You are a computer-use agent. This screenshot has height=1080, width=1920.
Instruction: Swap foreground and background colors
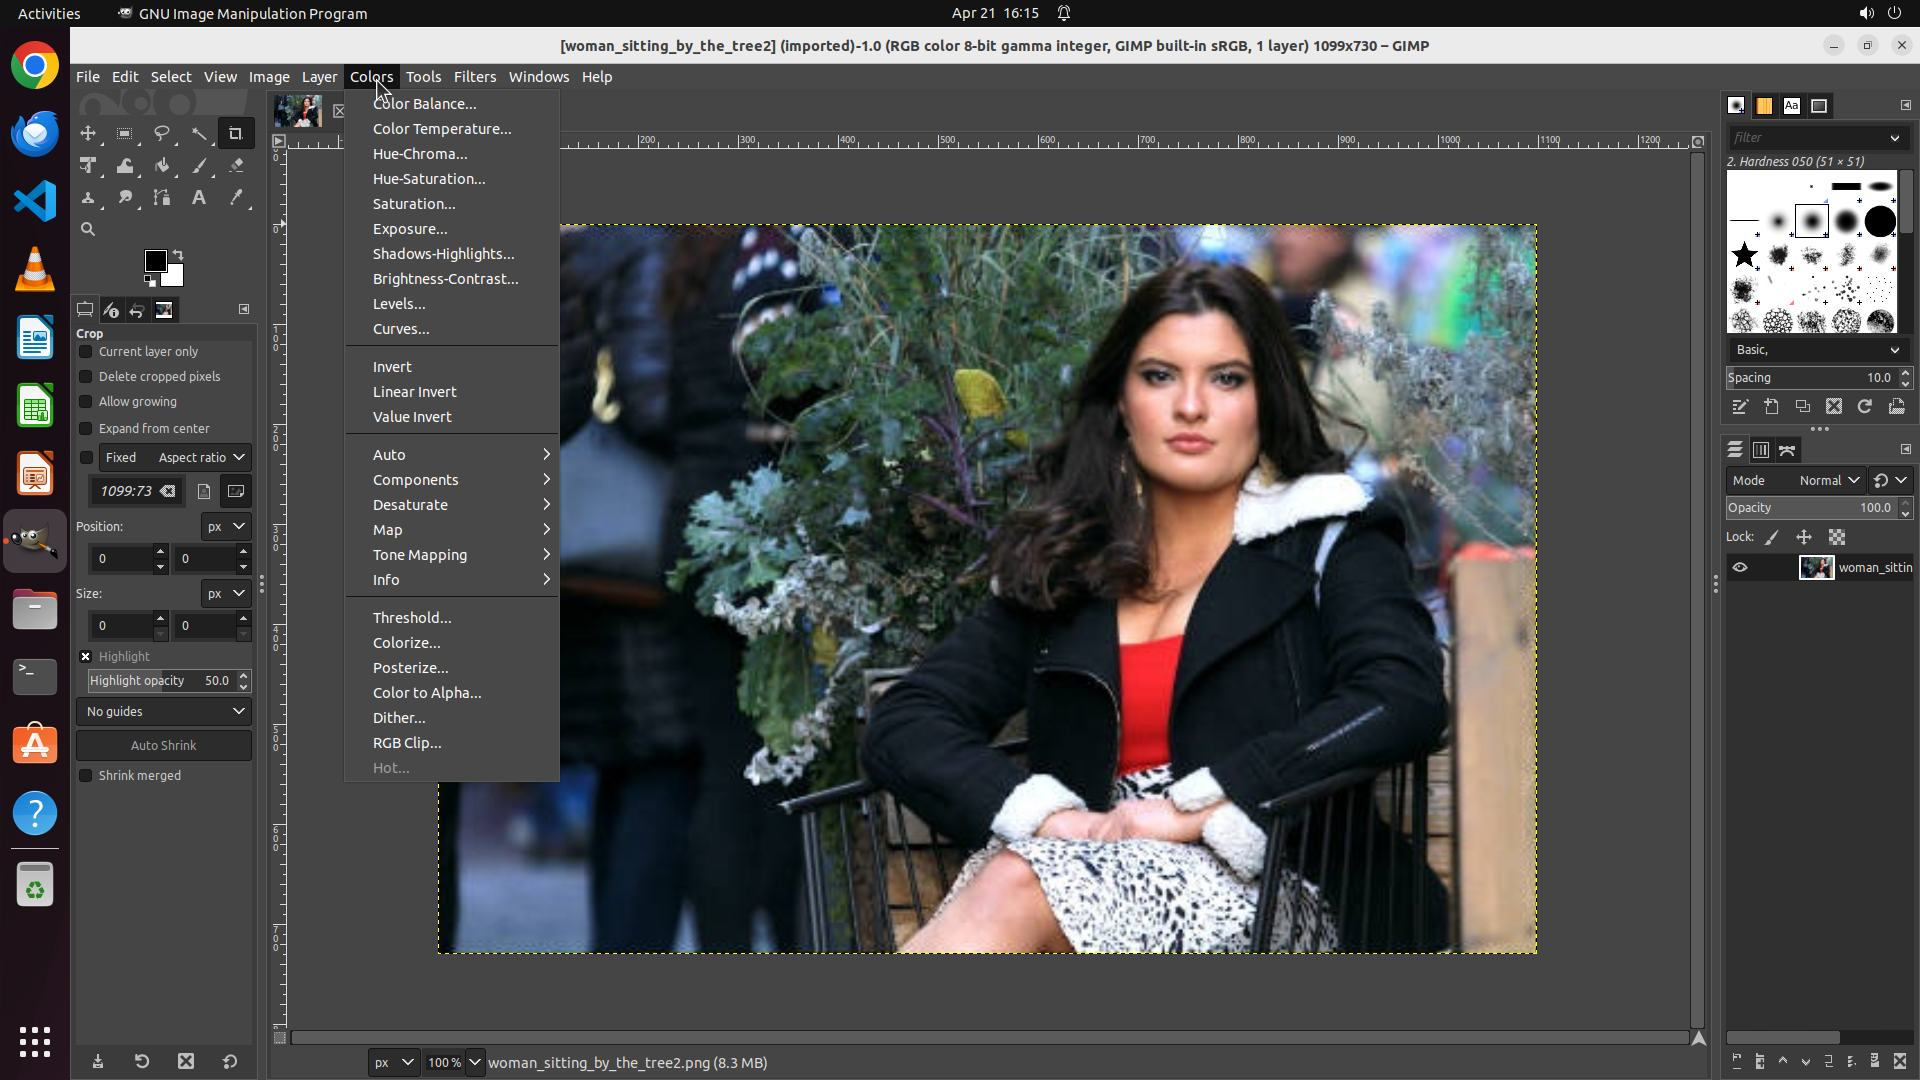point(178,254)
